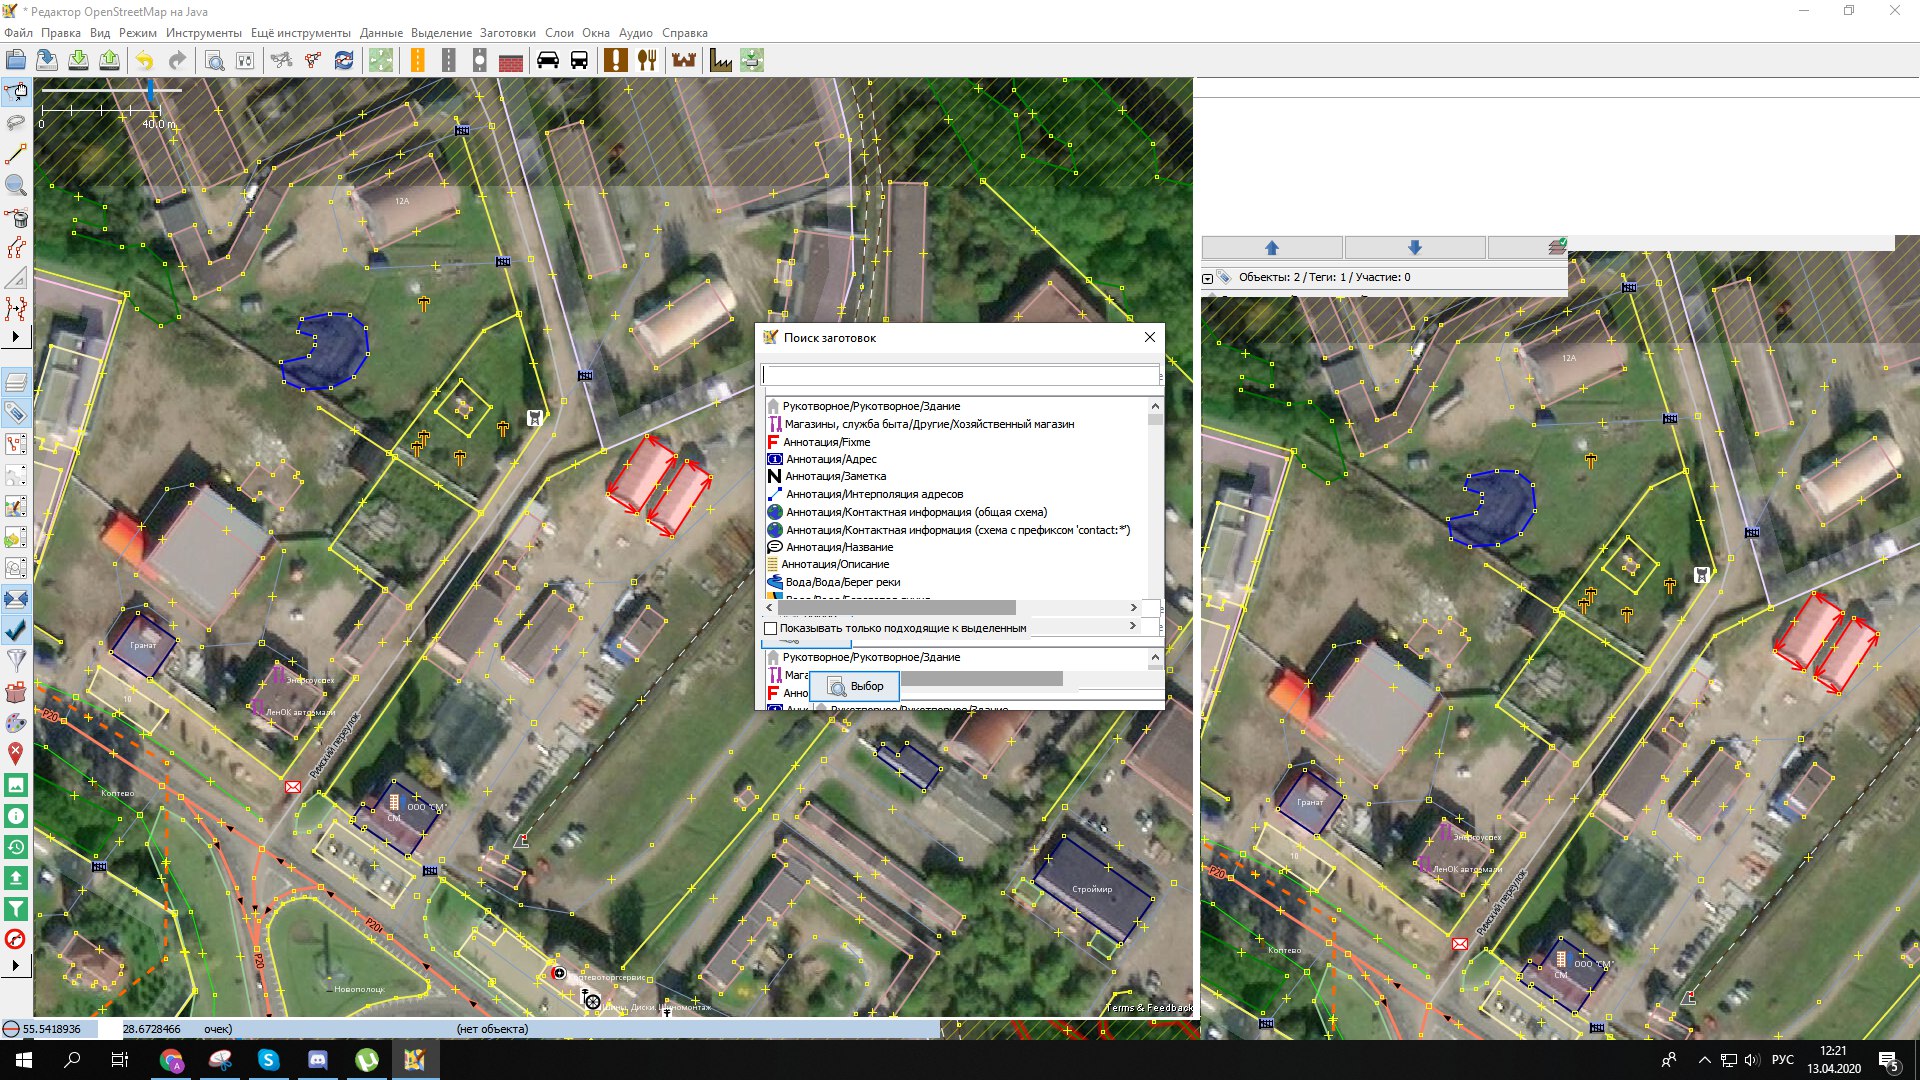Apply the brick wall preset icon
Viewport: 1920px width, 1080px height.
pos(511,60)
